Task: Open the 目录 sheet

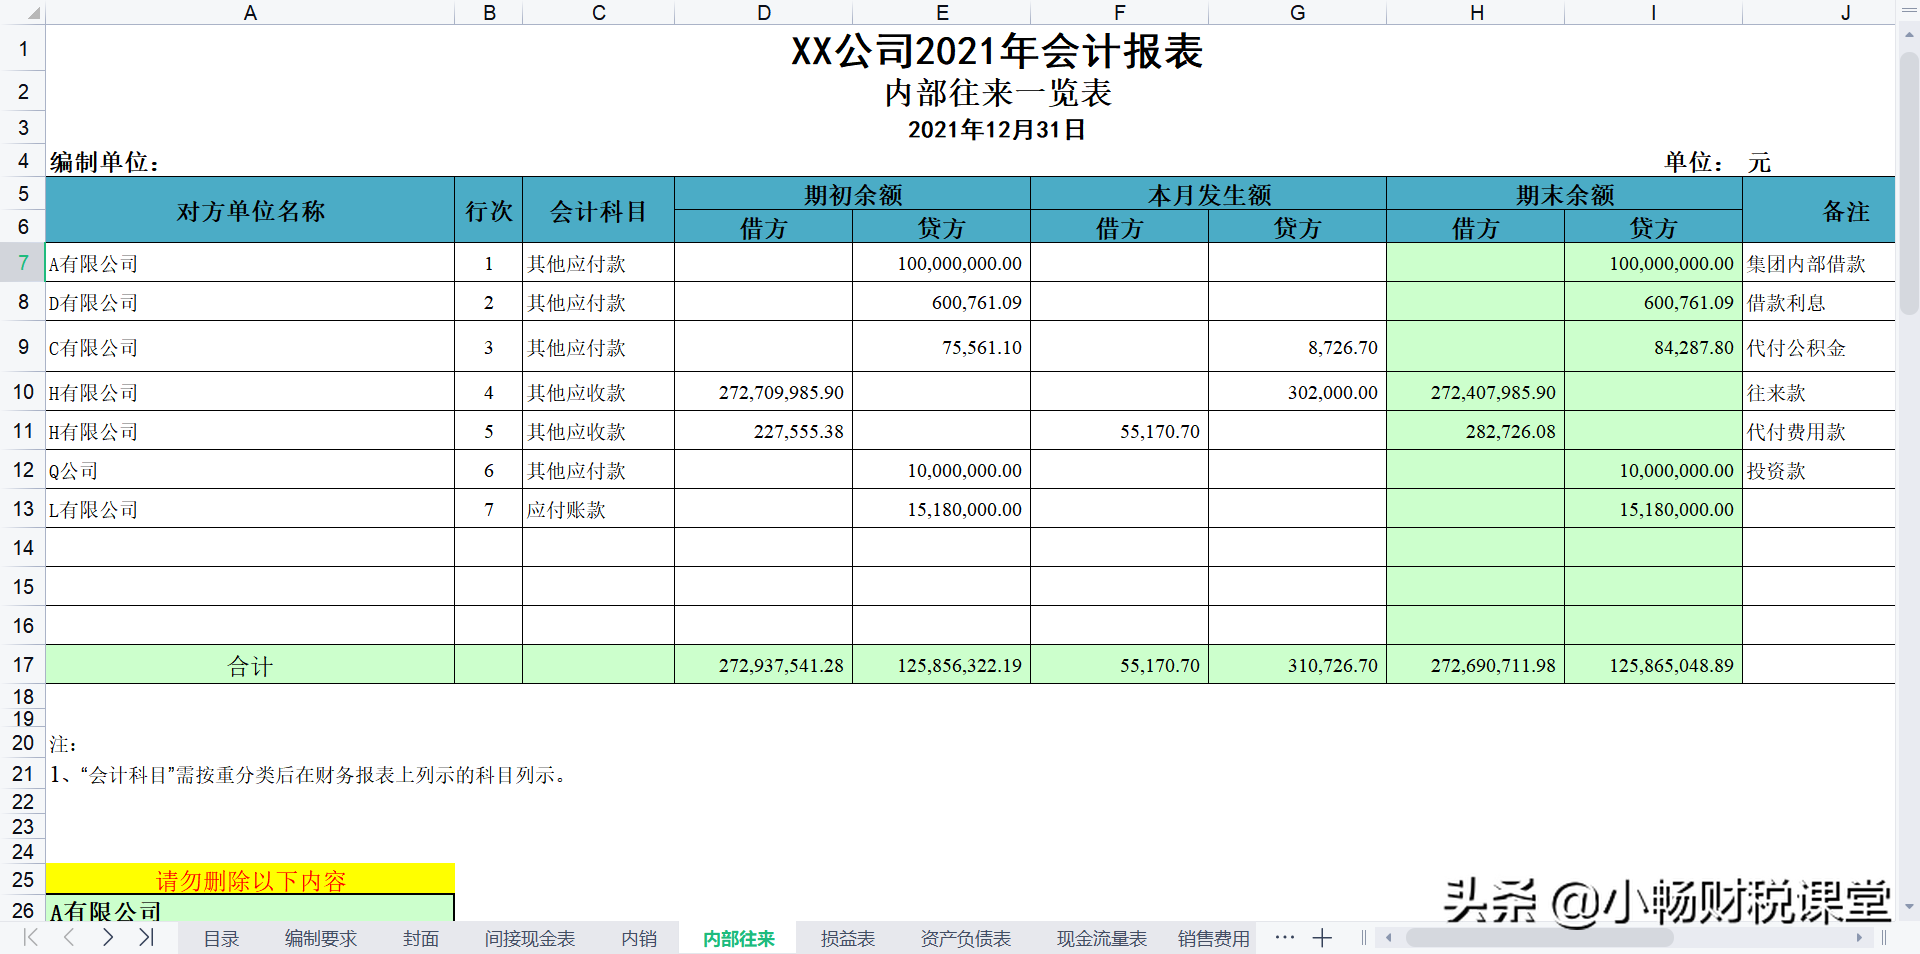Action: coord(220,938)
